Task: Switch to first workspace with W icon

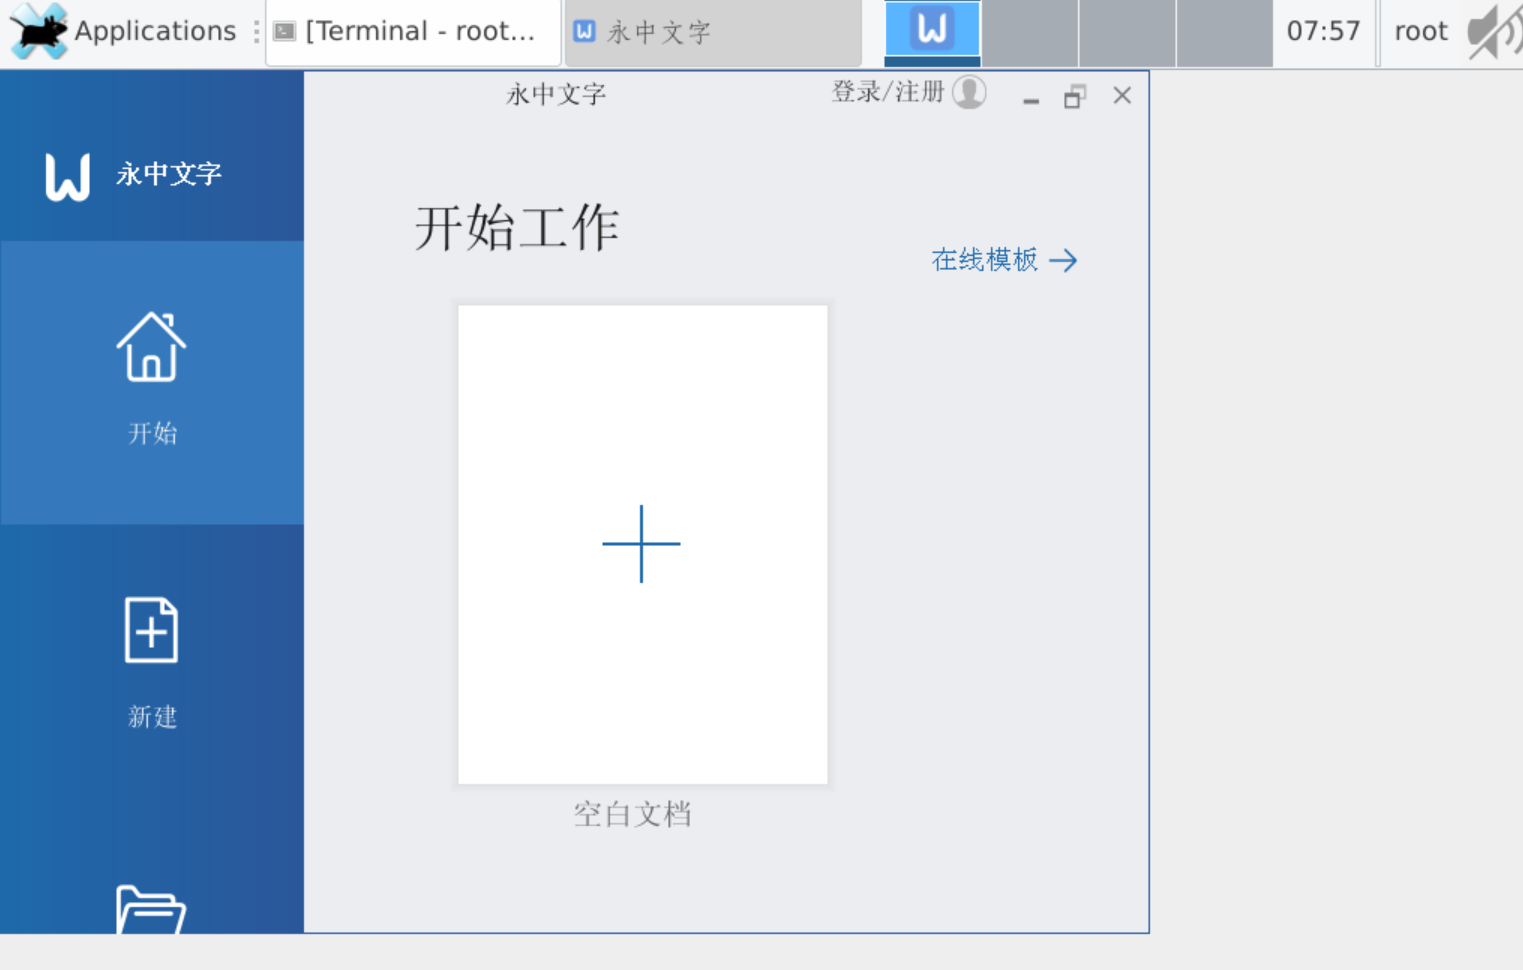Action: [932, 32]
